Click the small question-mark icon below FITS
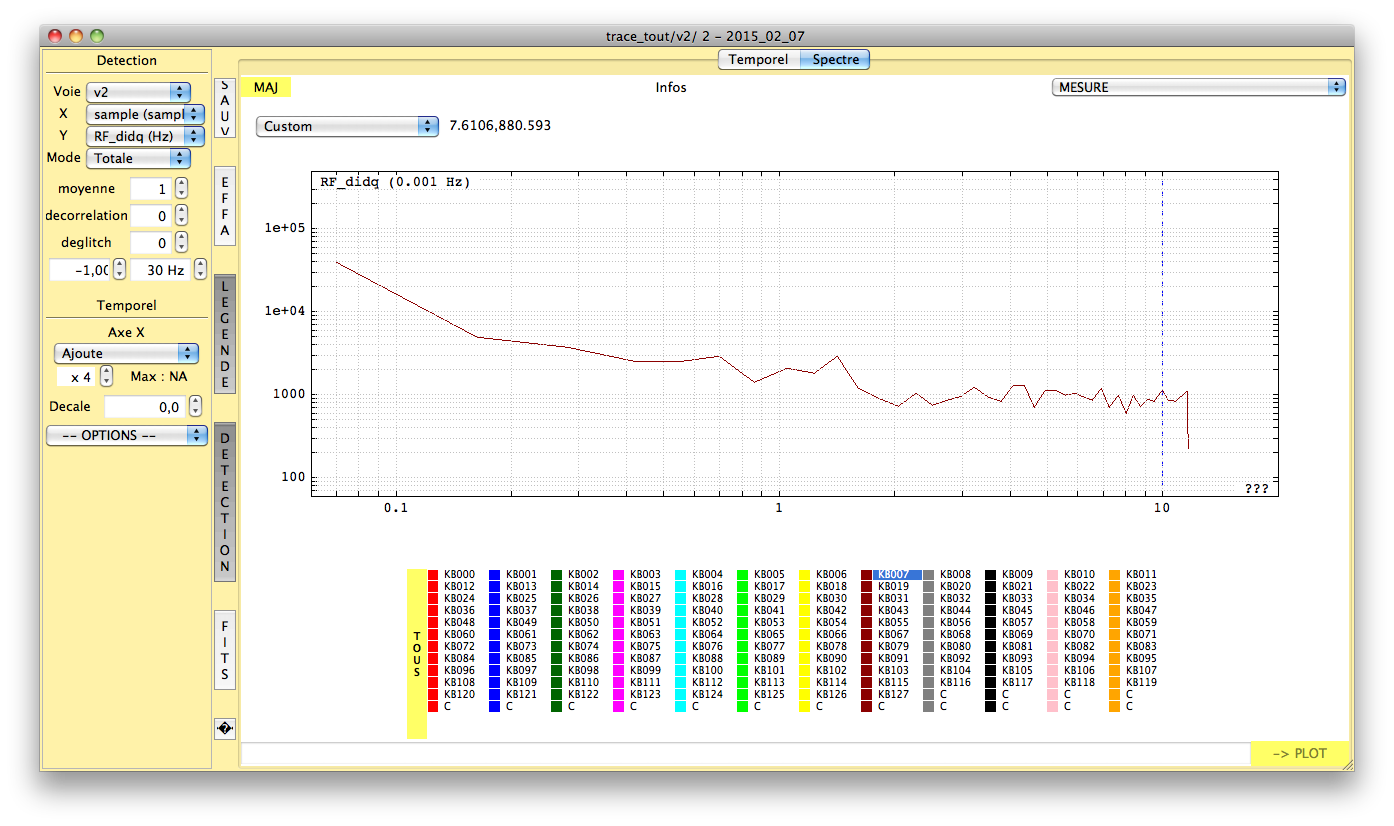 225,729
